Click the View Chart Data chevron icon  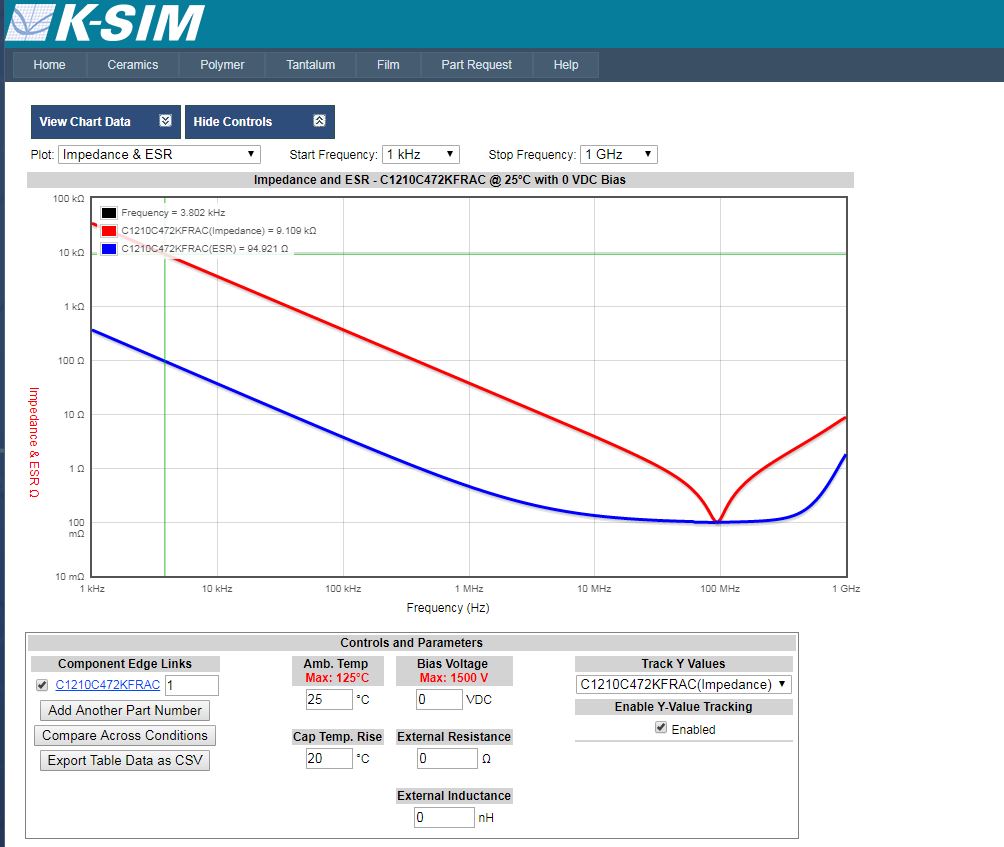pos(165,121)
